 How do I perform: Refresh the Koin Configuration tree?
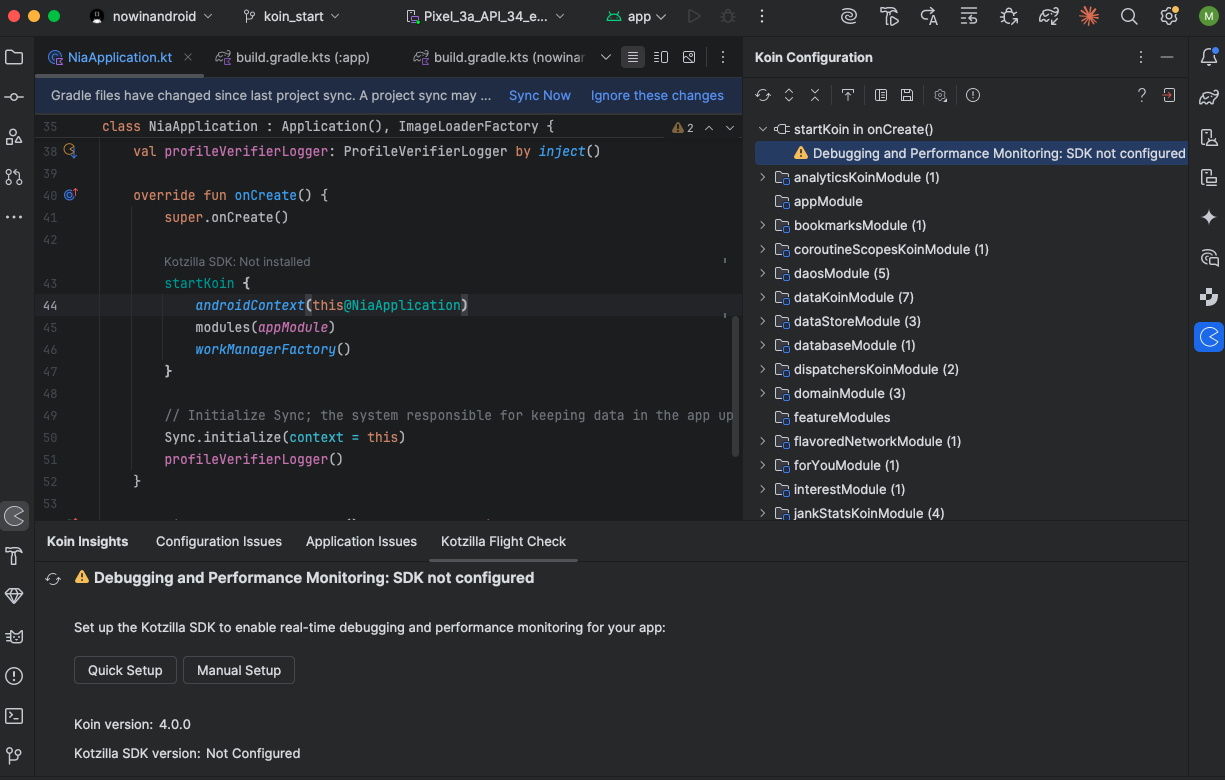[x=763, y=95]
